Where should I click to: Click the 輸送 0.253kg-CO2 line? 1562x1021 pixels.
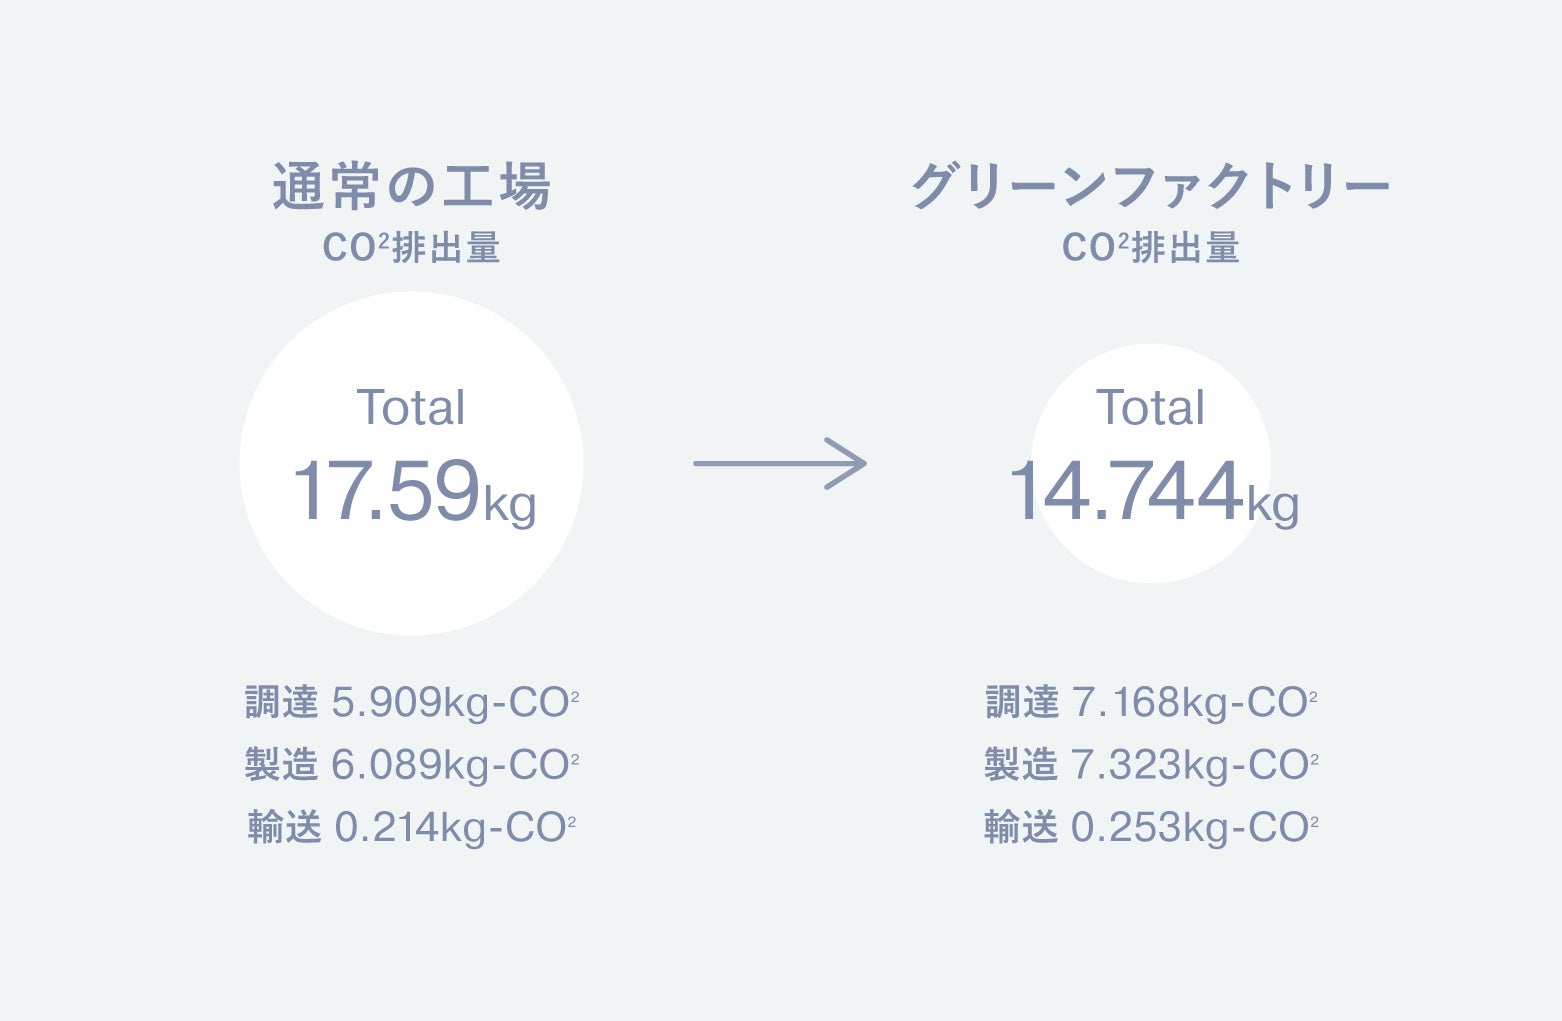click(x=1151, y=827)
